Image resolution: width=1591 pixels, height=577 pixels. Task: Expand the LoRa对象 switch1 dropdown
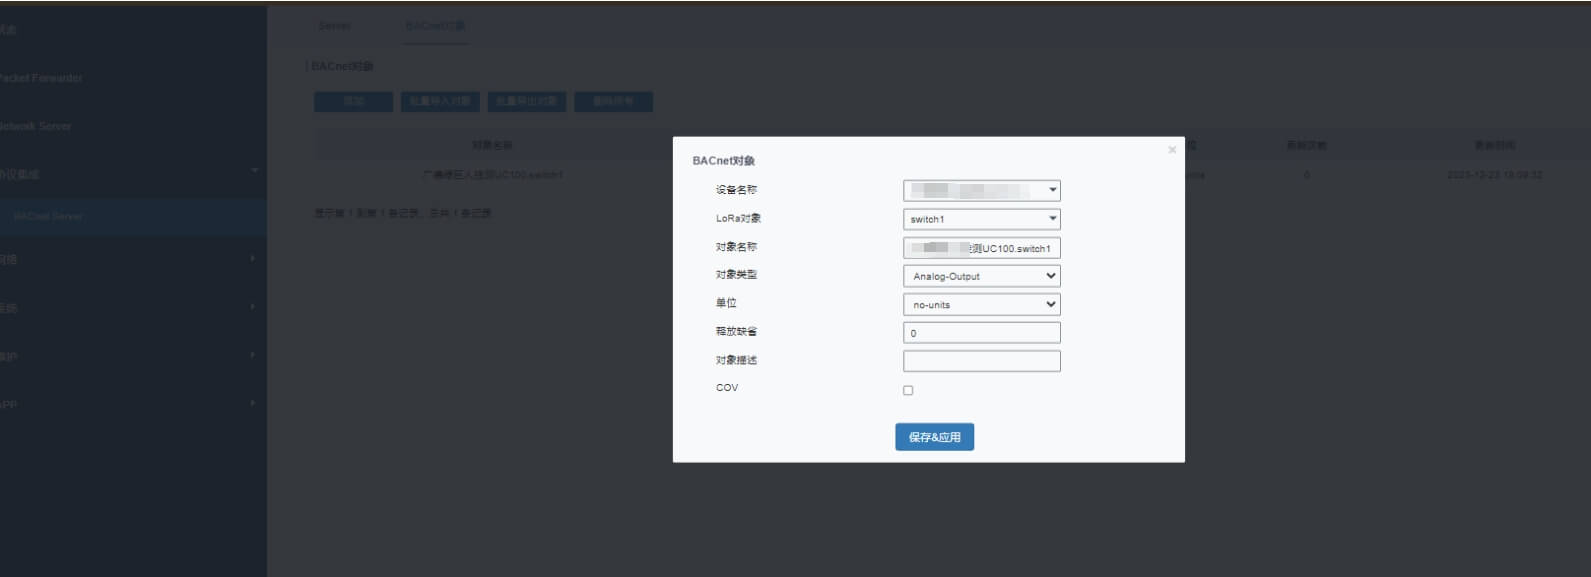tap(981, 219)
